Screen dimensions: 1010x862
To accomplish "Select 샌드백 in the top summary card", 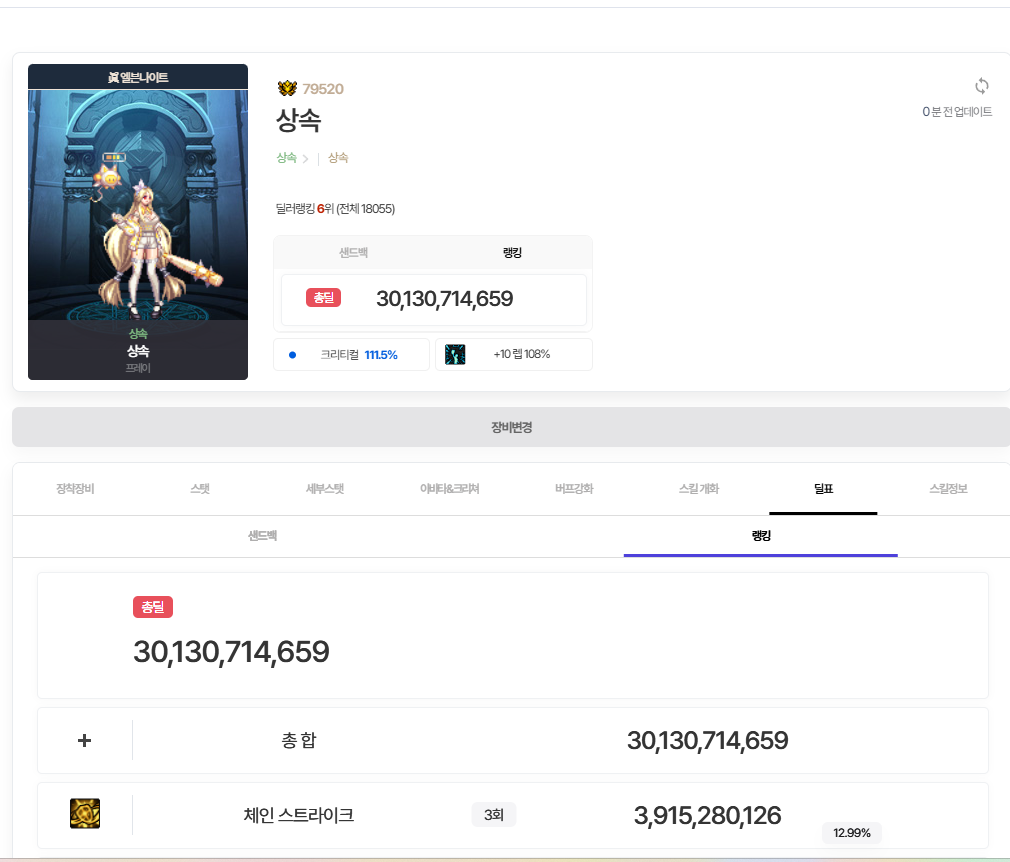I will coord(353,253).
